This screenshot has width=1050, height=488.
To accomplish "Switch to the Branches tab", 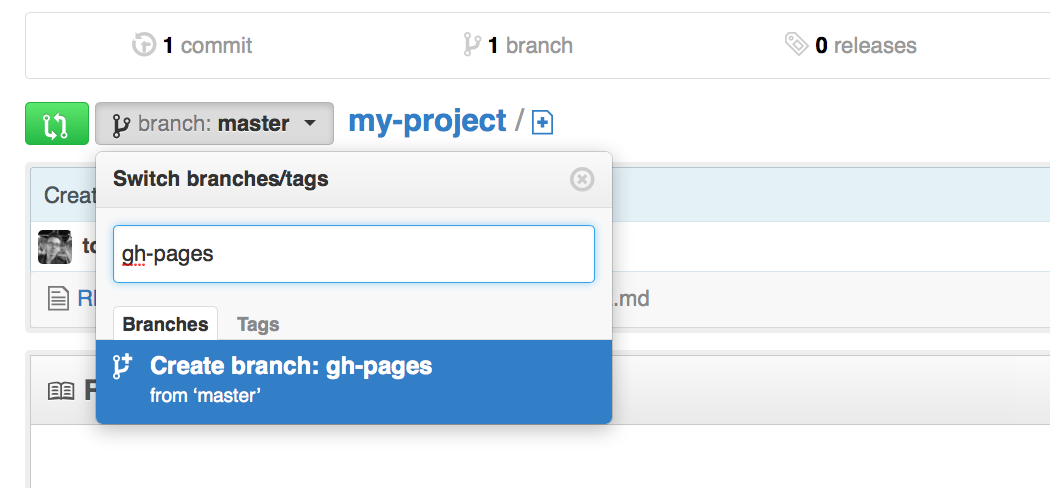I will 165,324.
